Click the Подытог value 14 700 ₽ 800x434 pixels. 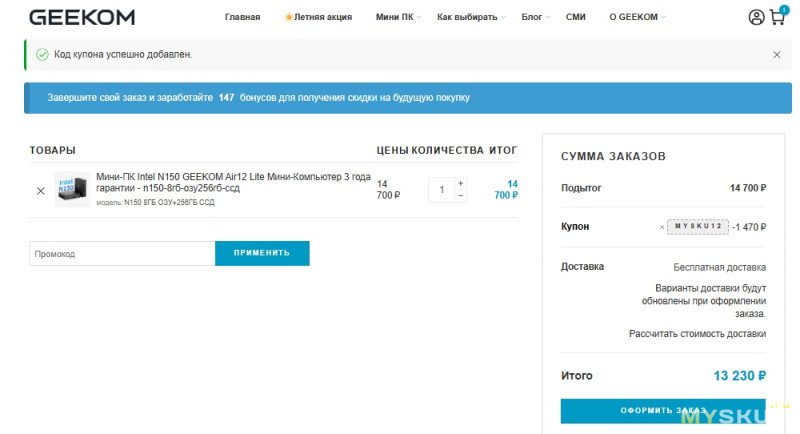(747, 188)
